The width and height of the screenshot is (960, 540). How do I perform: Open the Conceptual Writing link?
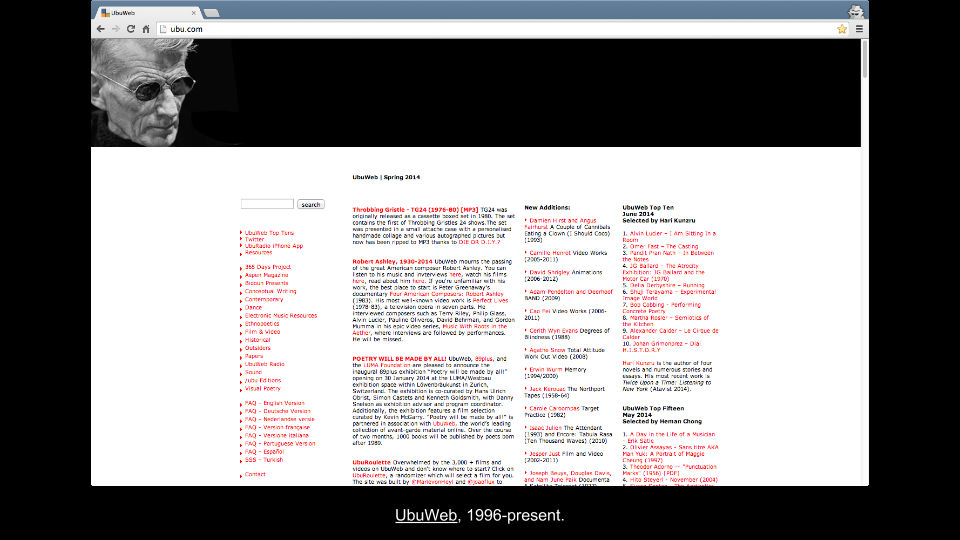point(270,291)
